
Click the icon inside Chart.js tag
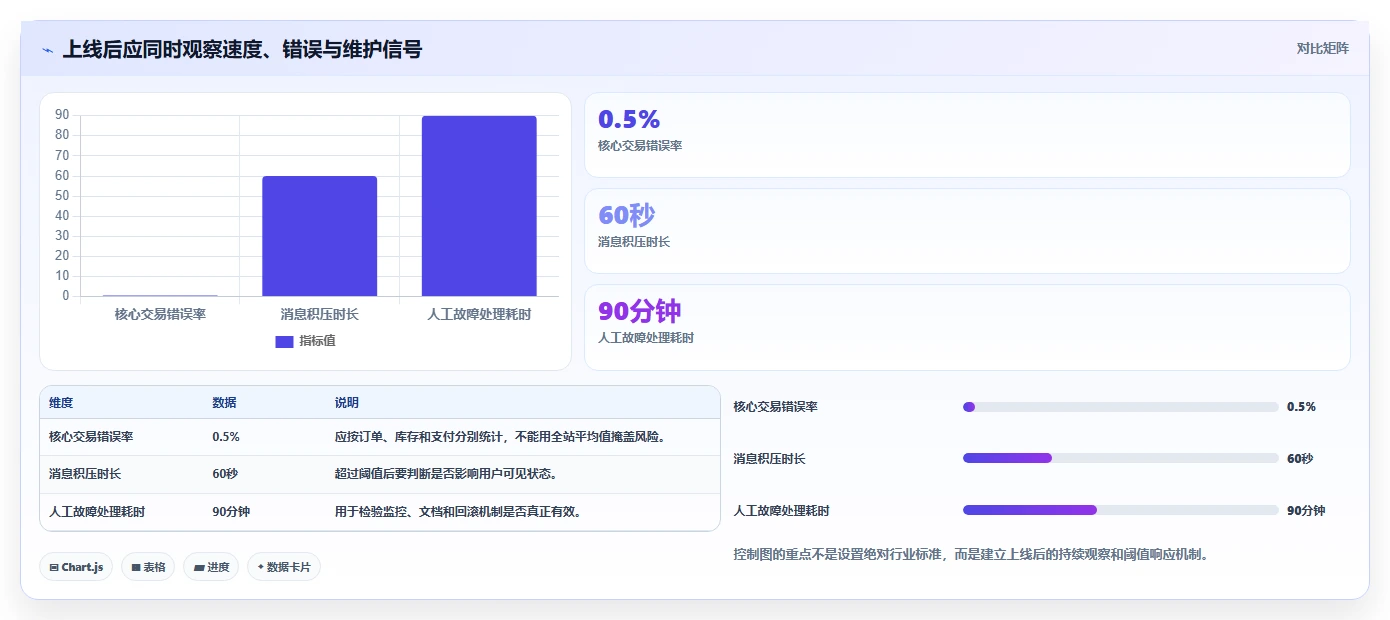pos(54,568)
